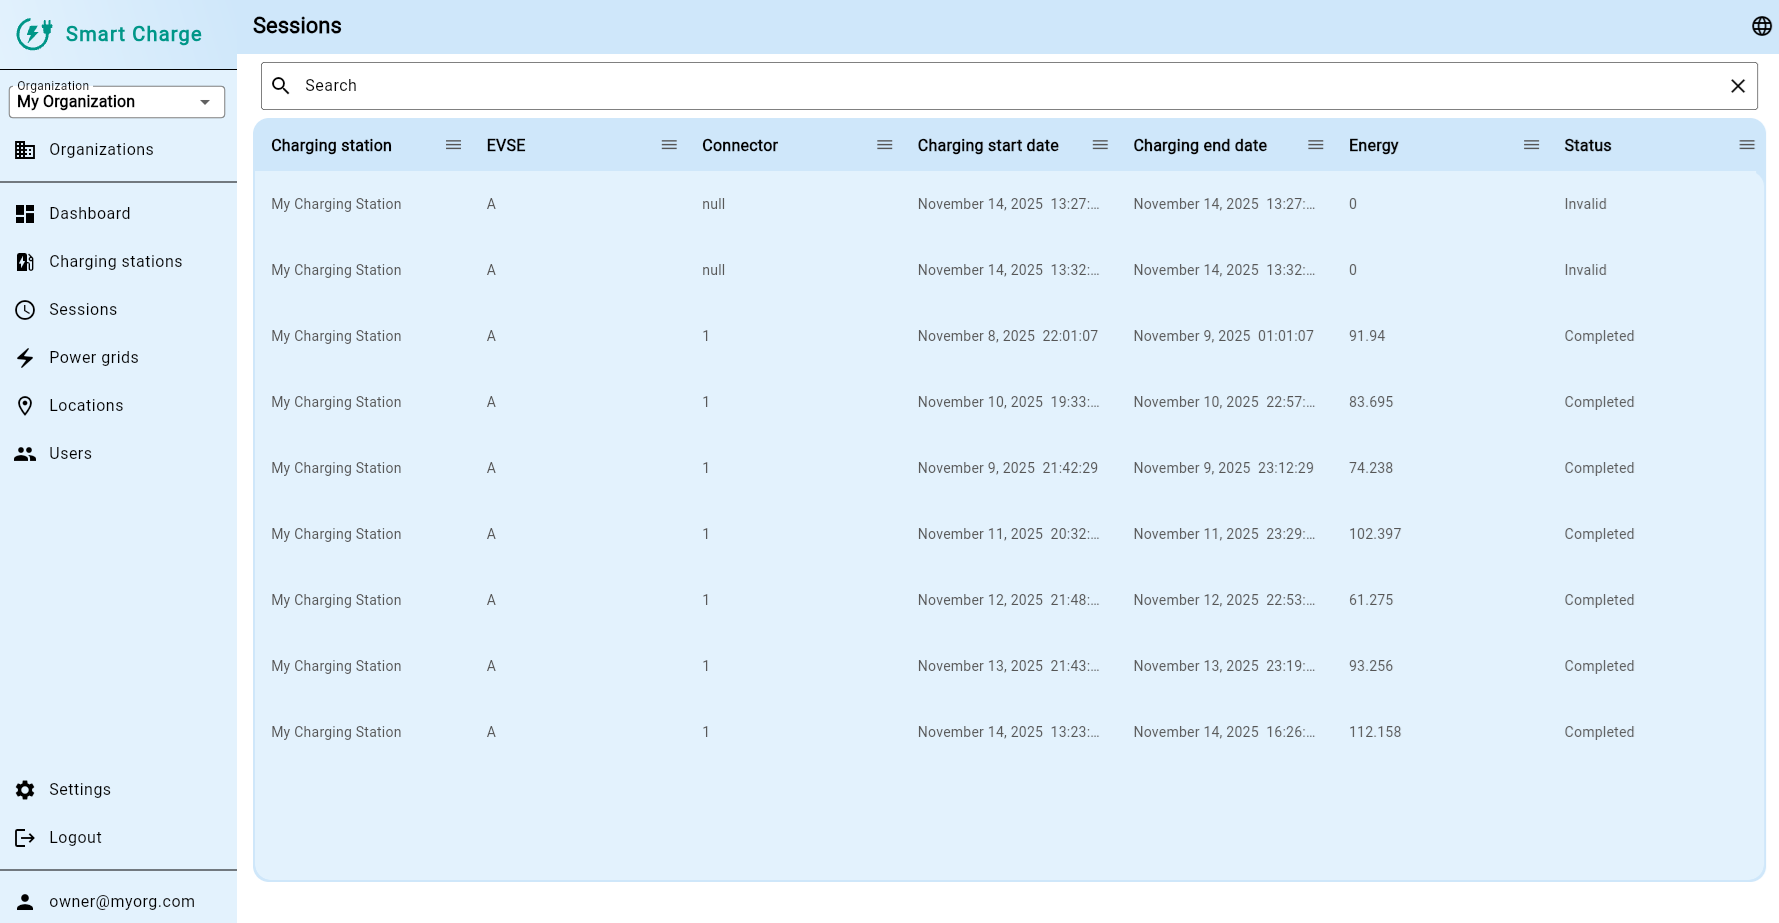Open the Energy column menu
Image resolution: width=1779 pixels, height=923 pixels.
(x=1531, y=144)
